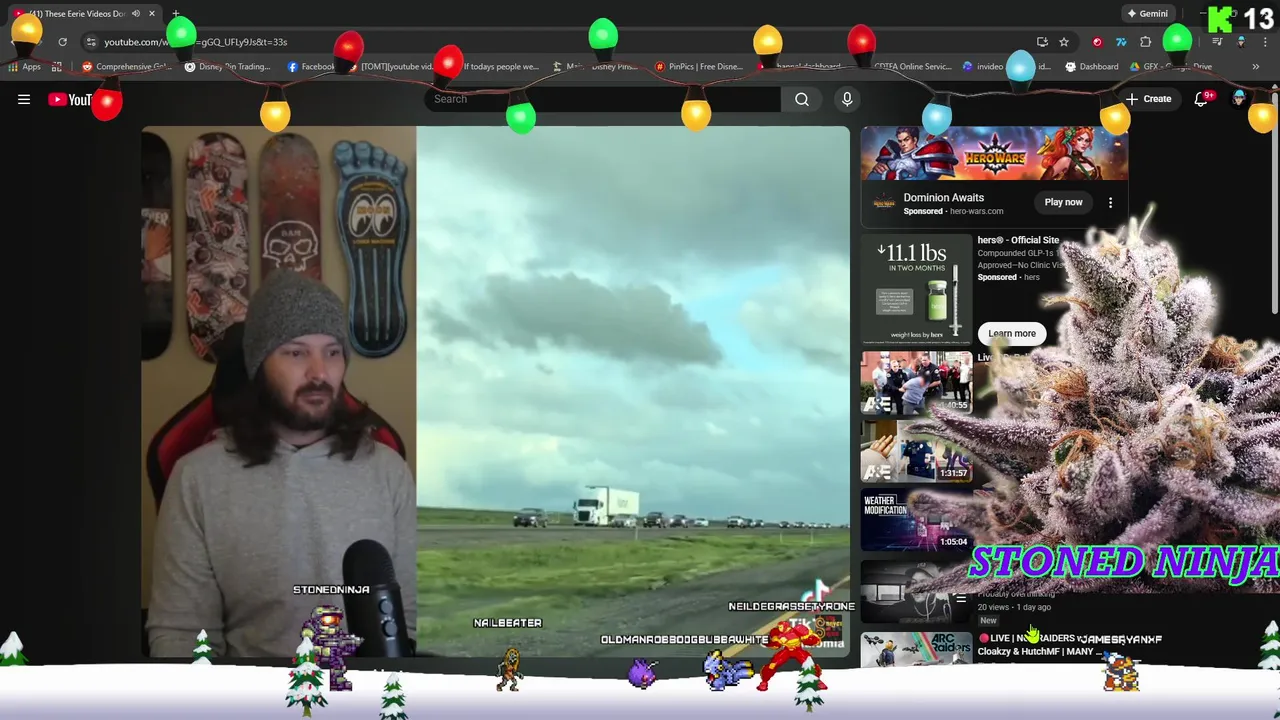Open the 'Disney Pin Trading' bookmark
This screenshot has height=720, width=1280.
coord(228,67)
